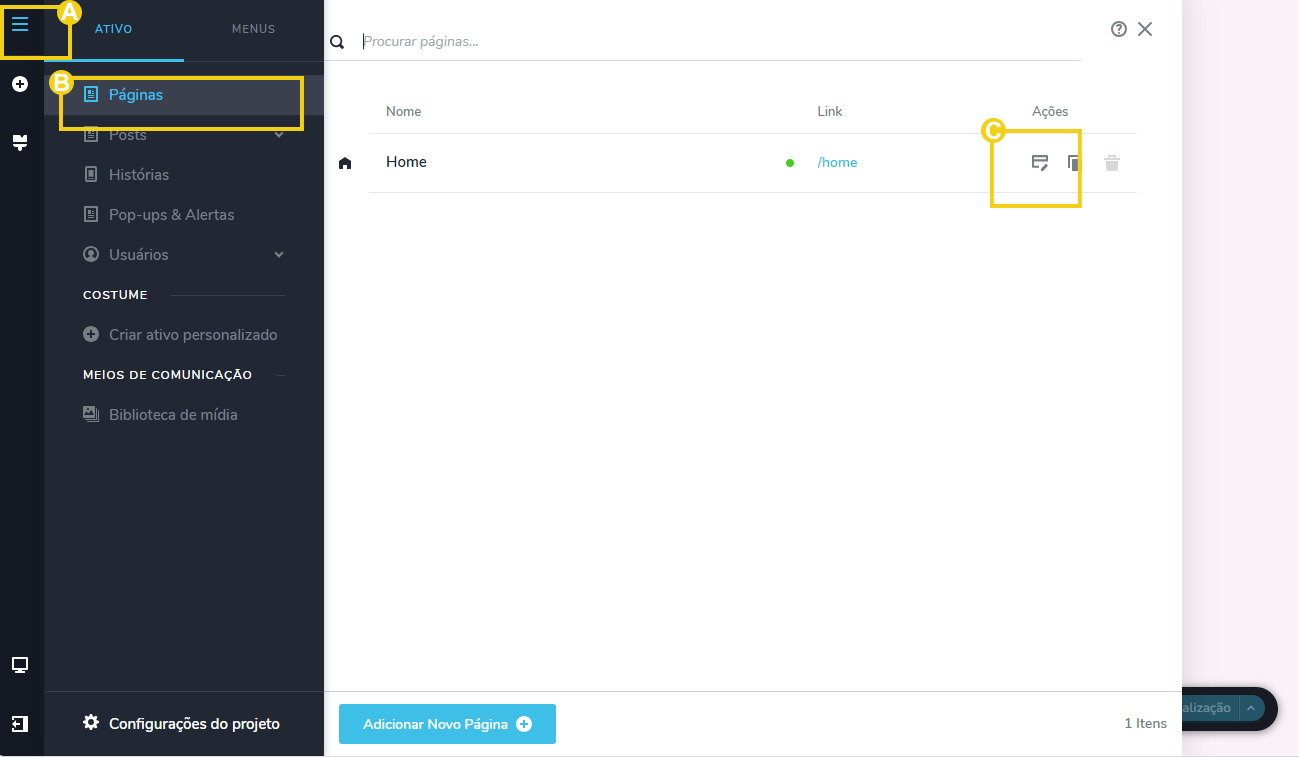Screen dimensions: 1299x757
Task: Open Páginas in the sidebar
Action: click(x=136, y=95)
